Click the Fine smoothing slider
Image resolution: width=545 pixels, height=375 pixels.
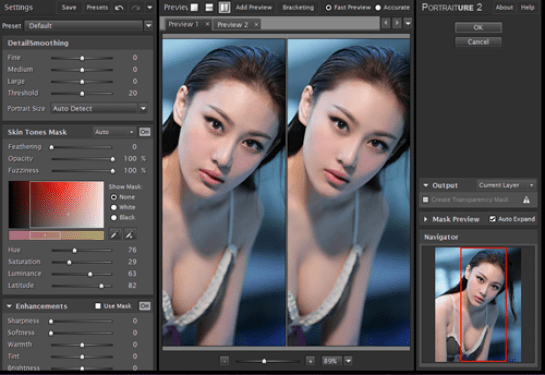pyautogui.click(x=82, y=58)
